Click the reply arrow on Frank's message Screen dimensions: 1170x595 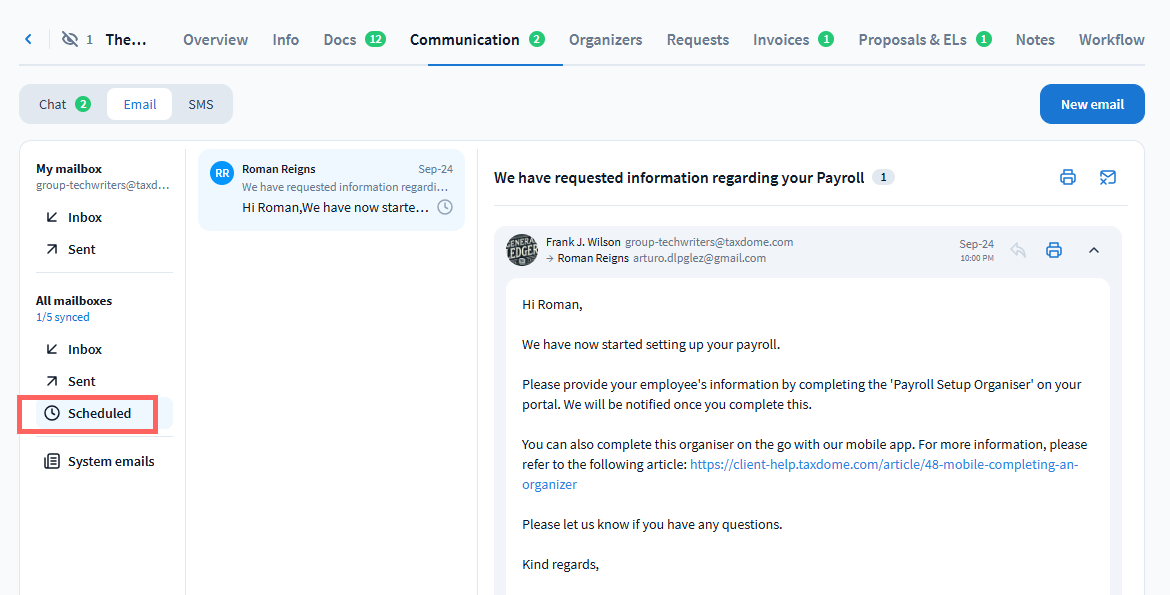[x=1018, y=250]
